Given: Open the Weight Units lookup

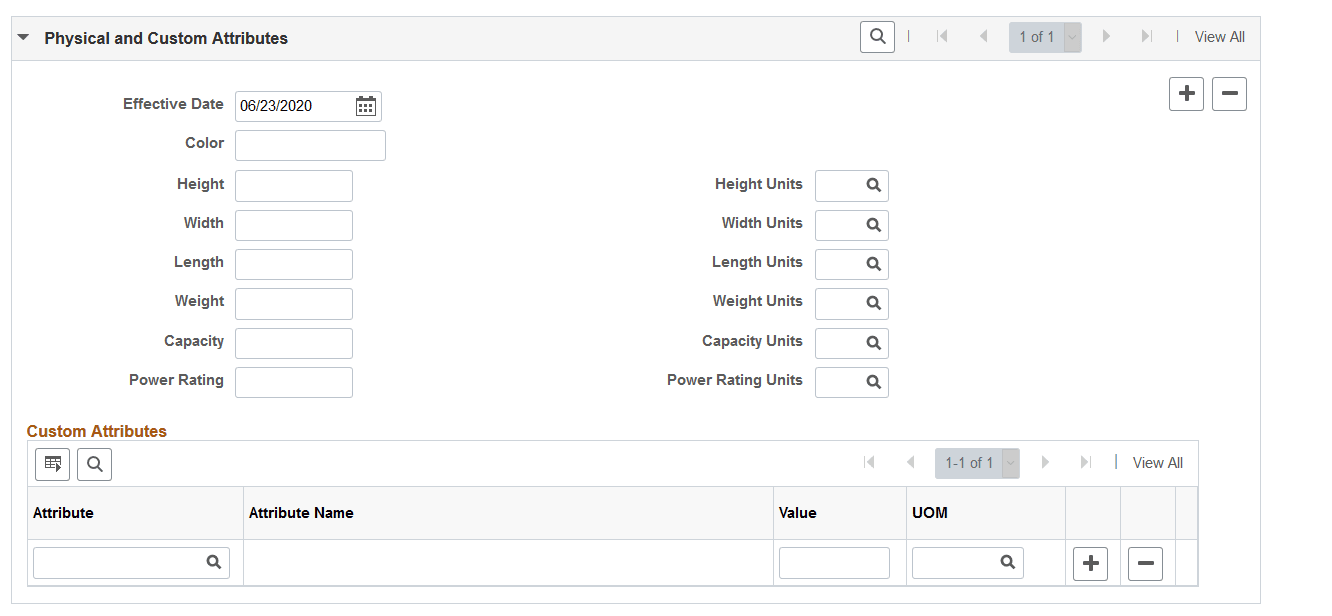Looking at the screenshot, I should click(x=873, y=303).
